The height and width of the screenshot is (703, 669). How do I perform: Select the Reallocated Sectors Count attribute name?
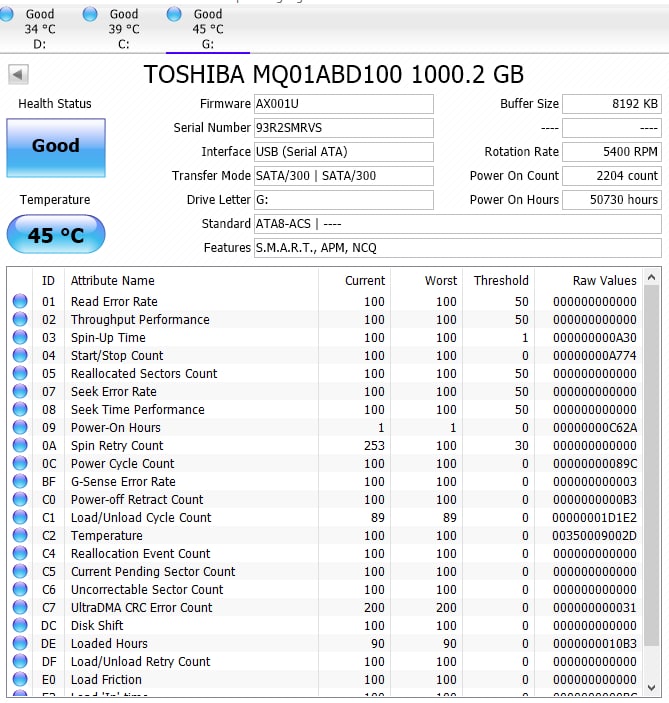pyautogui.click(x=144, y=373)
